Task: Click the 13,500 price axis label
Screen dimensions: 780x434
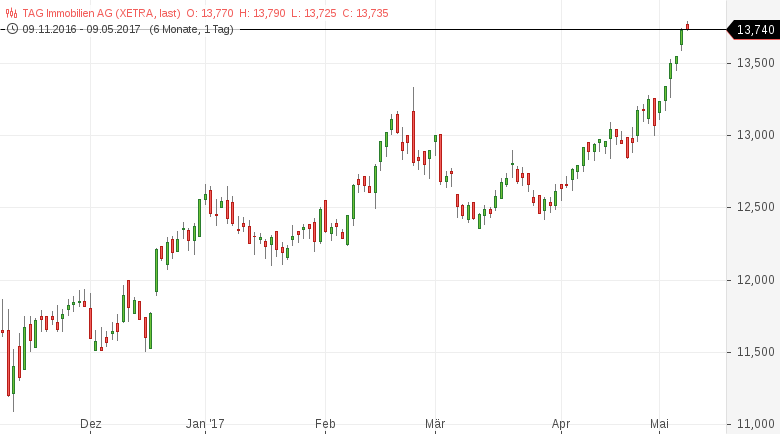Action: click(x=756, y=63)
